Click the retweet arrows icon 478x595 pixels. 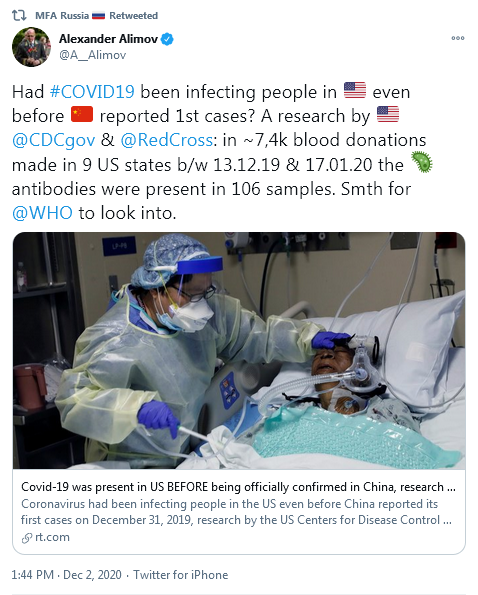tap(19, 15)
